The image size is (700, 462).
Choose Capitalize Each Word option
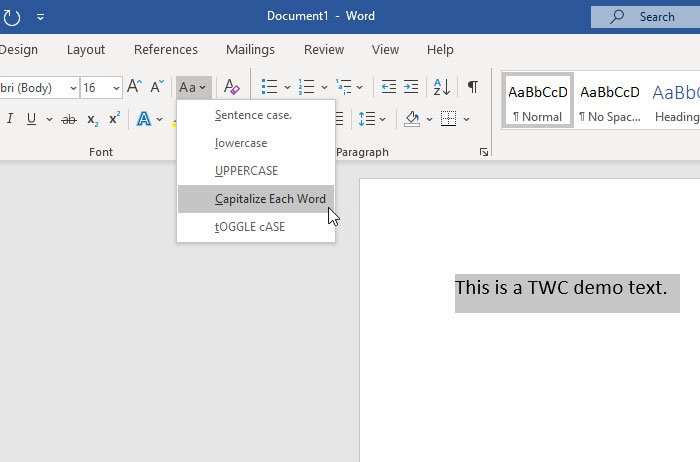[256, 199]
